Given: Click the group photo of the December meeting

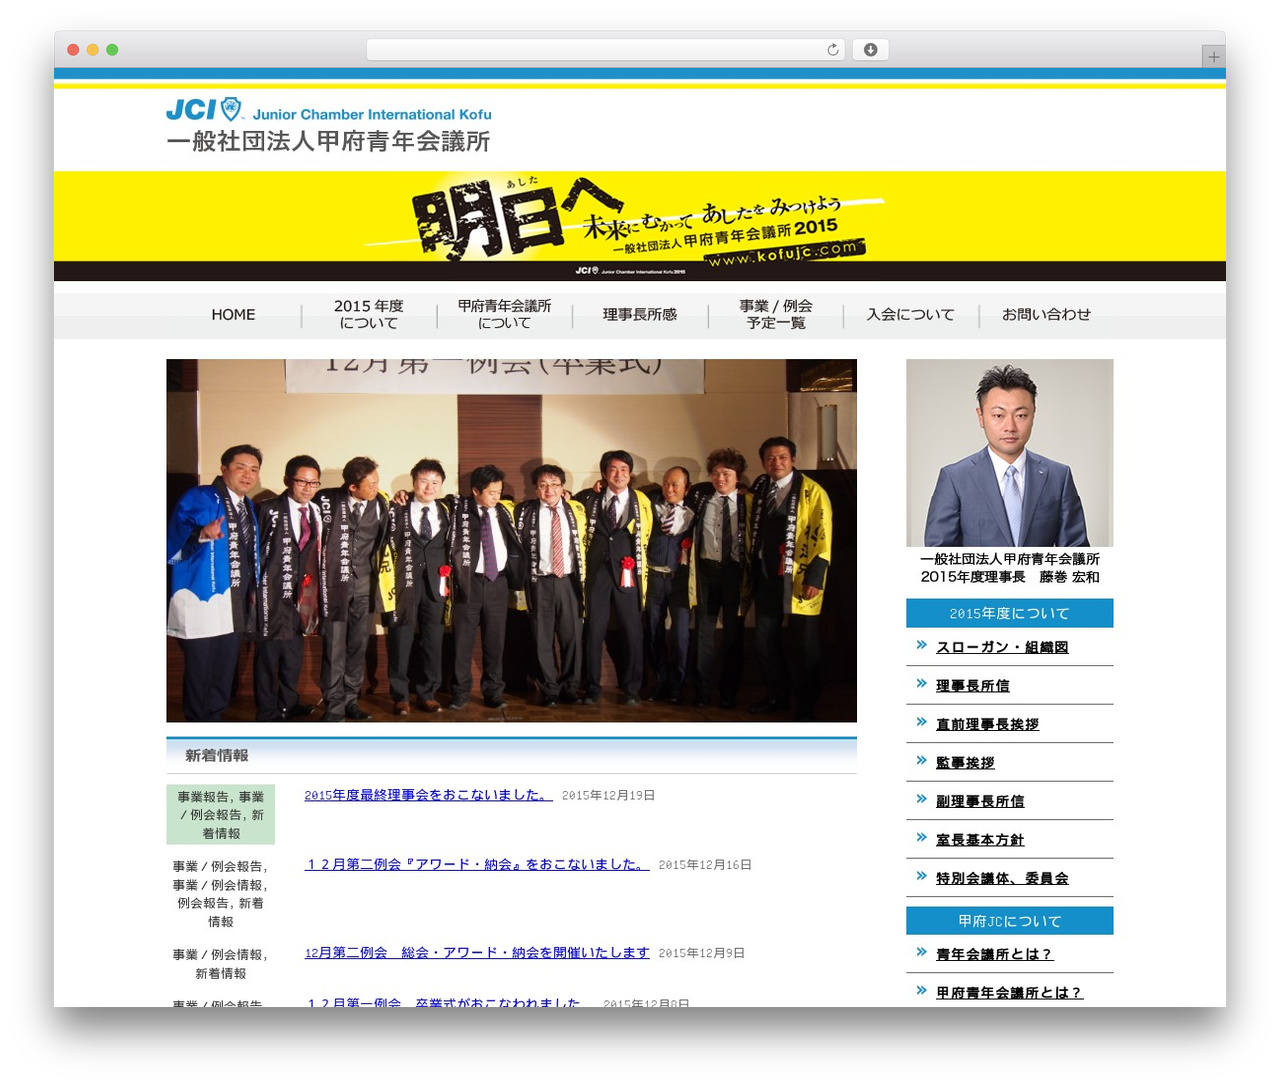Looking at the screenshot, I should coord(511,540).
